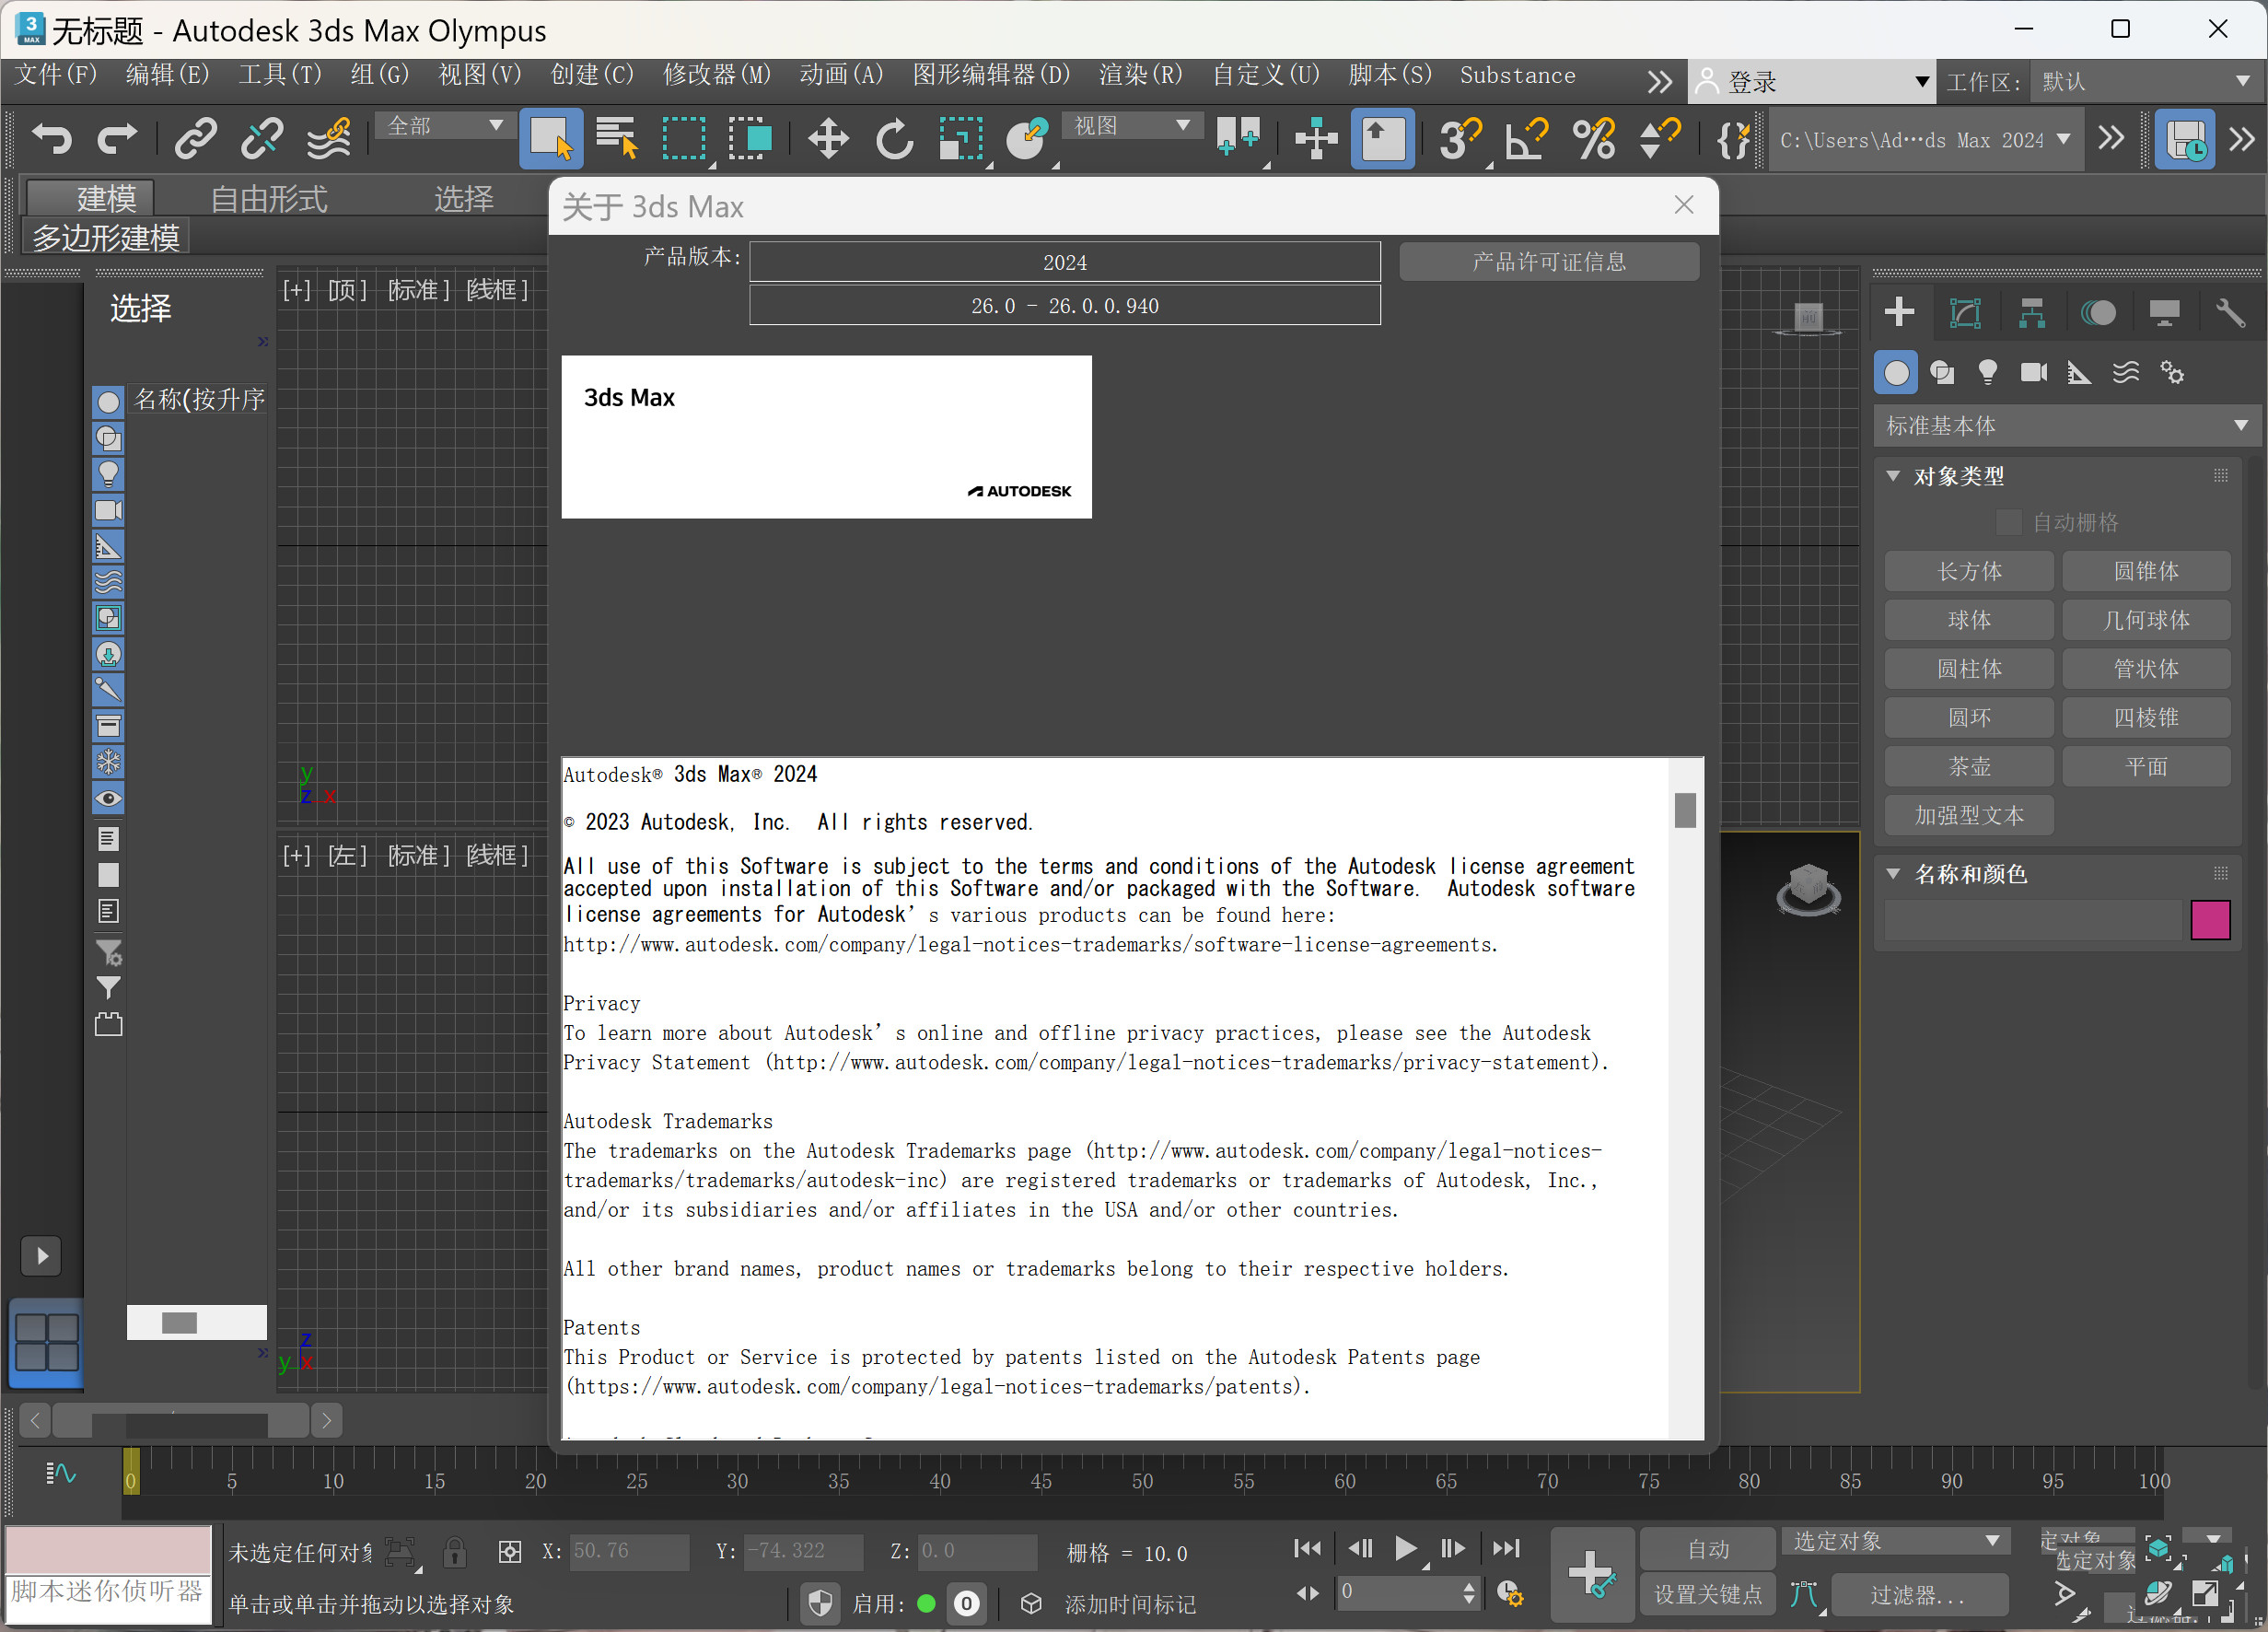The height and width of the screenshot is (1632, 2268).
Task: Open the 选定对象 key filter dropdown
Action: coord(1896,1541)
